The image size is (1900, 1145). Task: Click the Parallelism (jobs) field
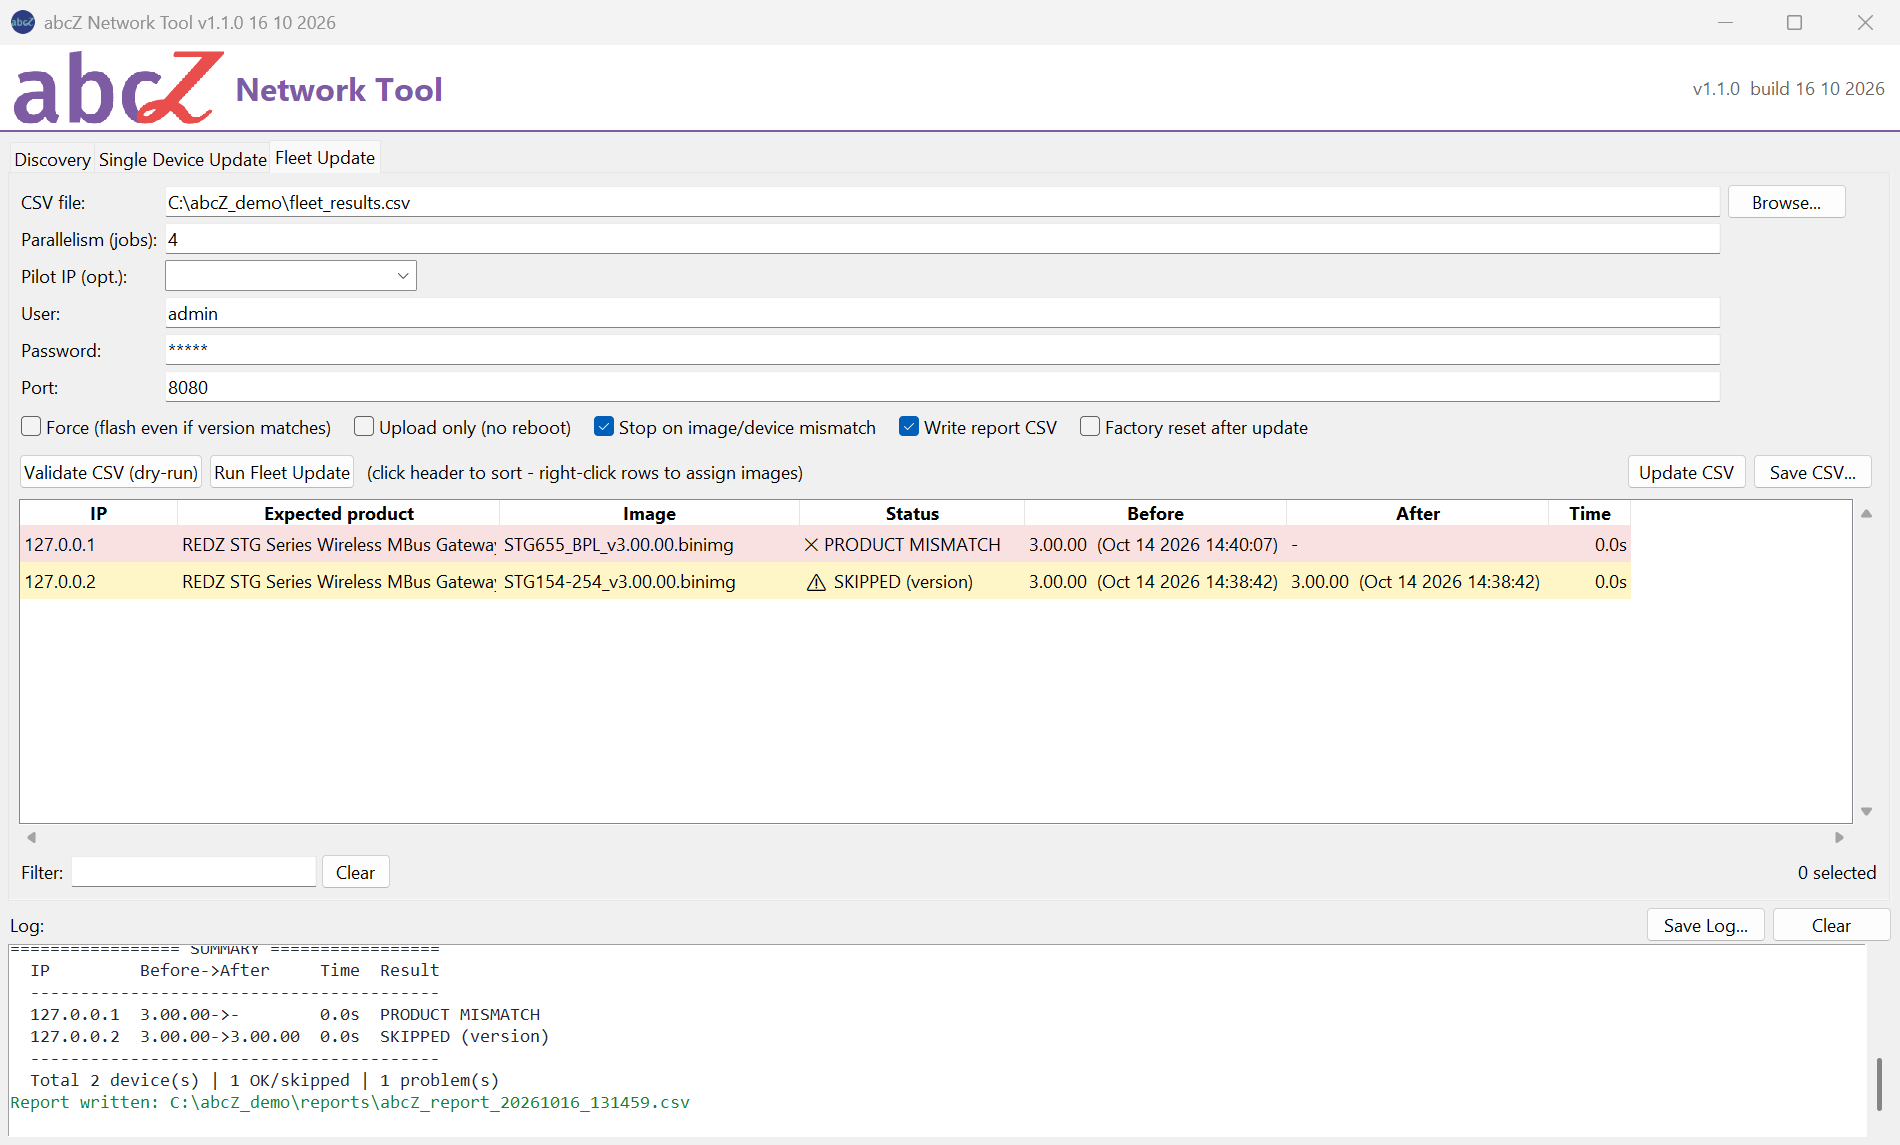click(942, 239)
